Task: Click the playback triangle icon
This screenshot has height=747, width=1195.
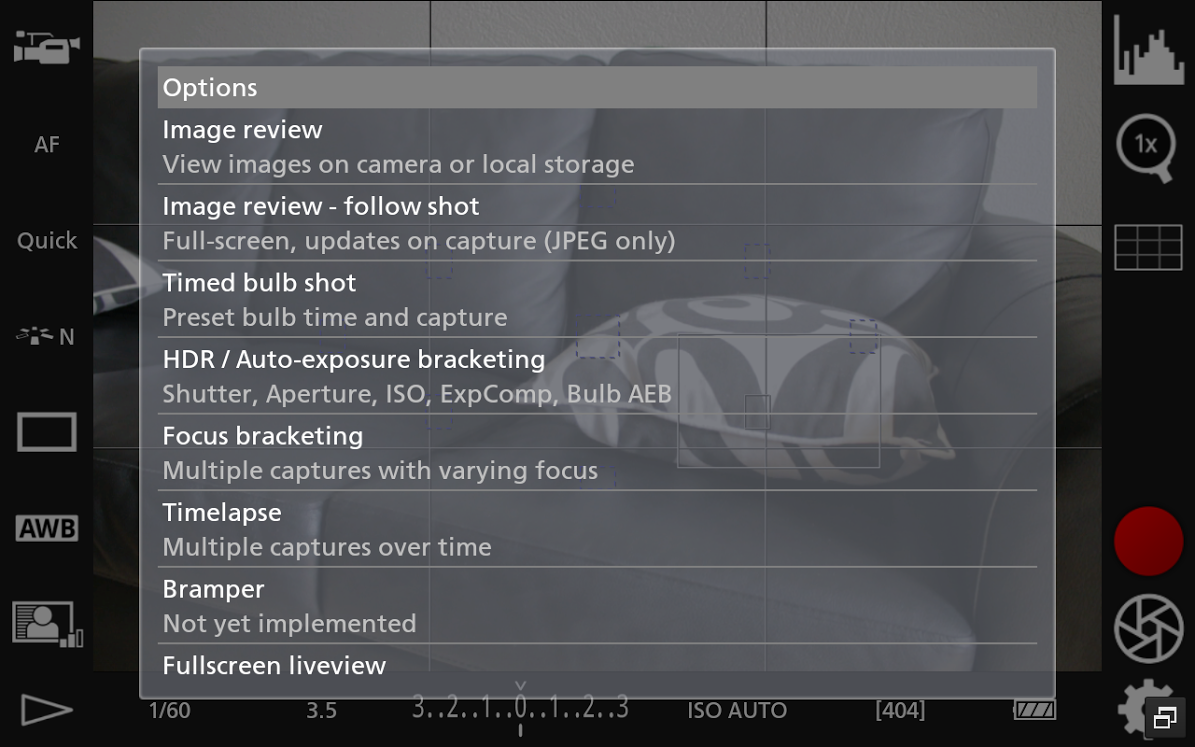Action: 46,710
